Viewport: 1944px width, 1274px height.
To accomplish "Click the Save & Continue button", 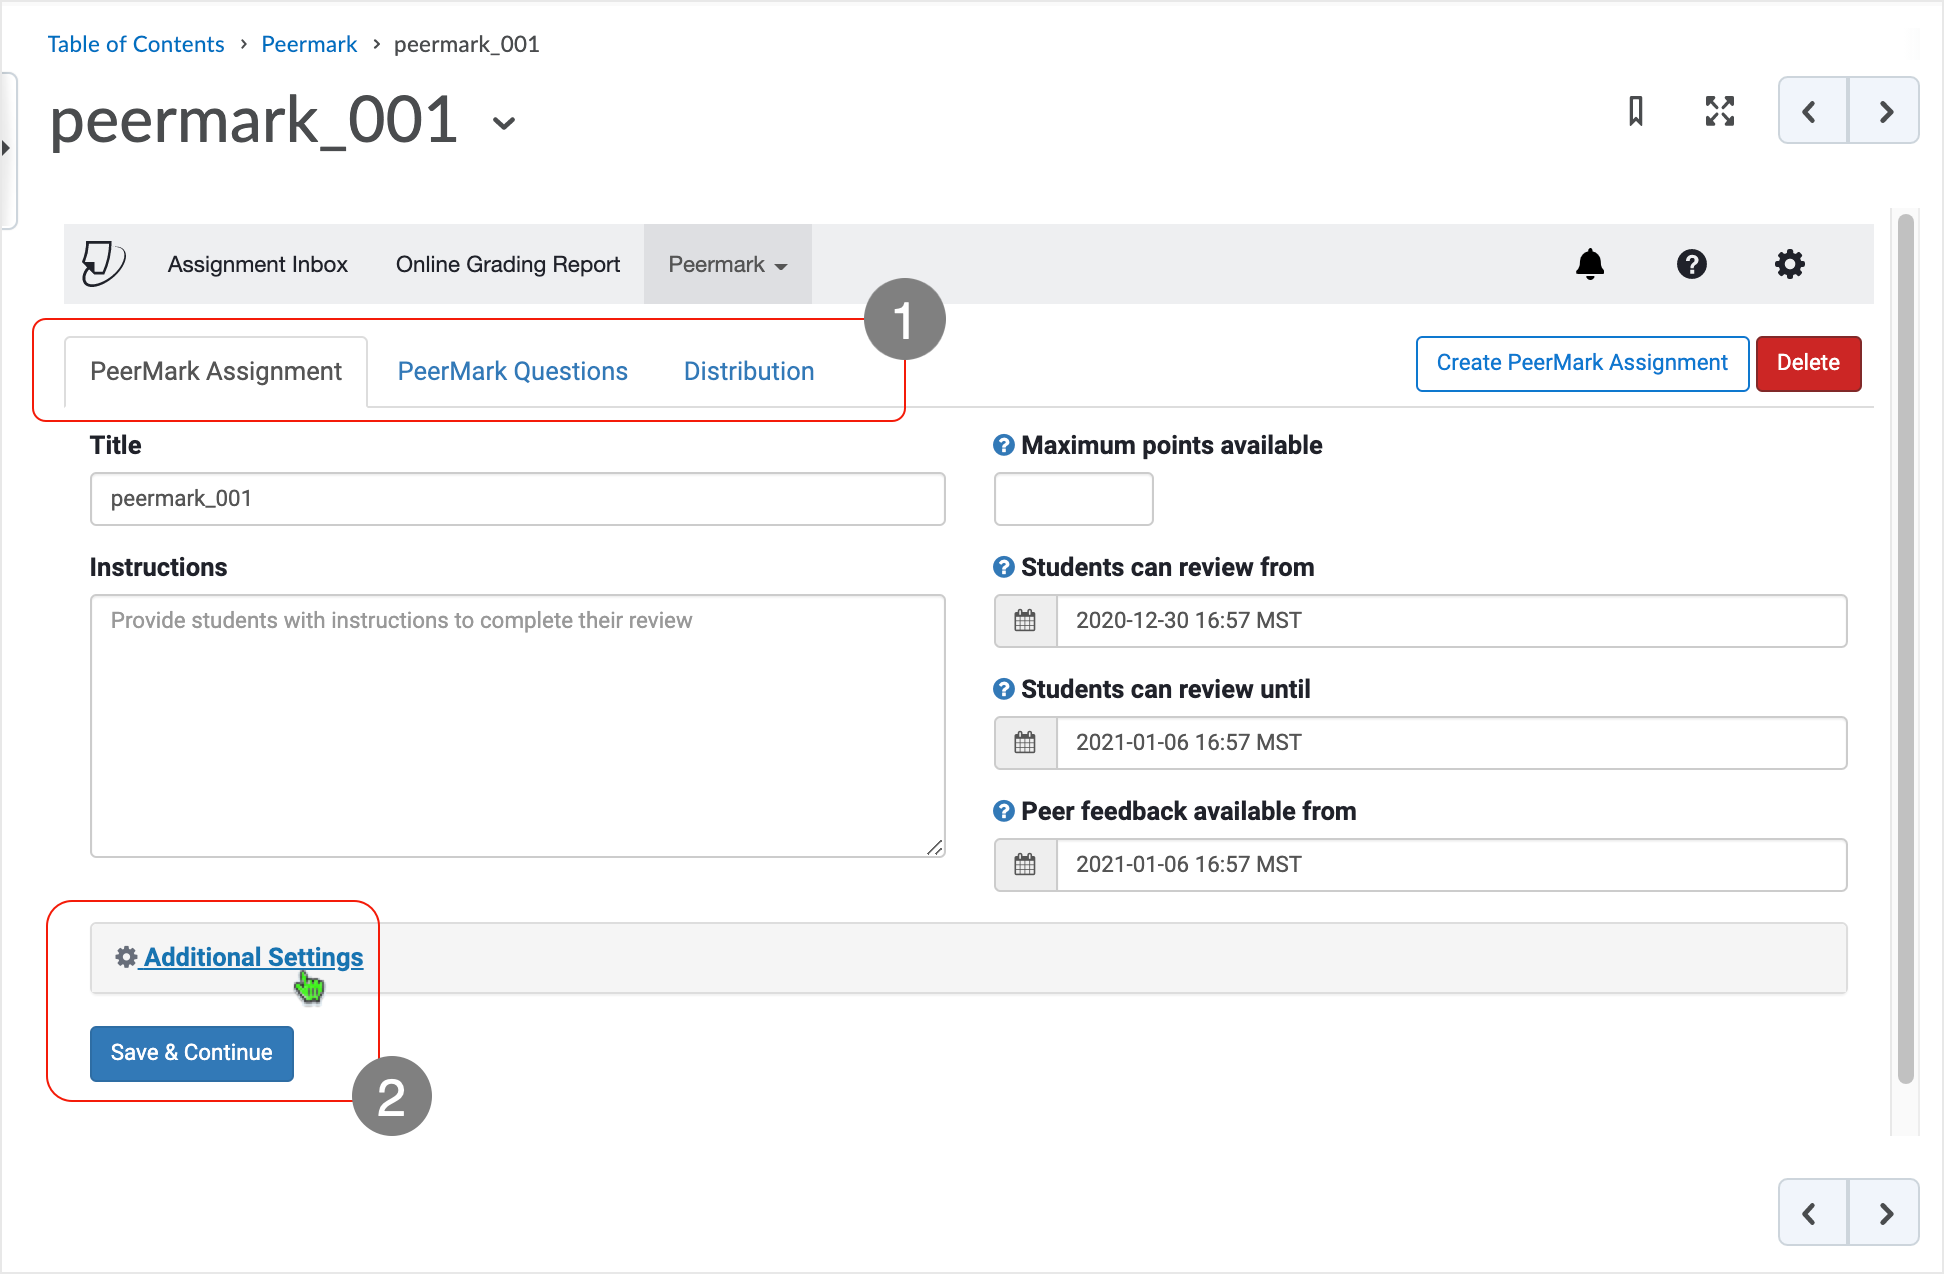I will 192,1053.
